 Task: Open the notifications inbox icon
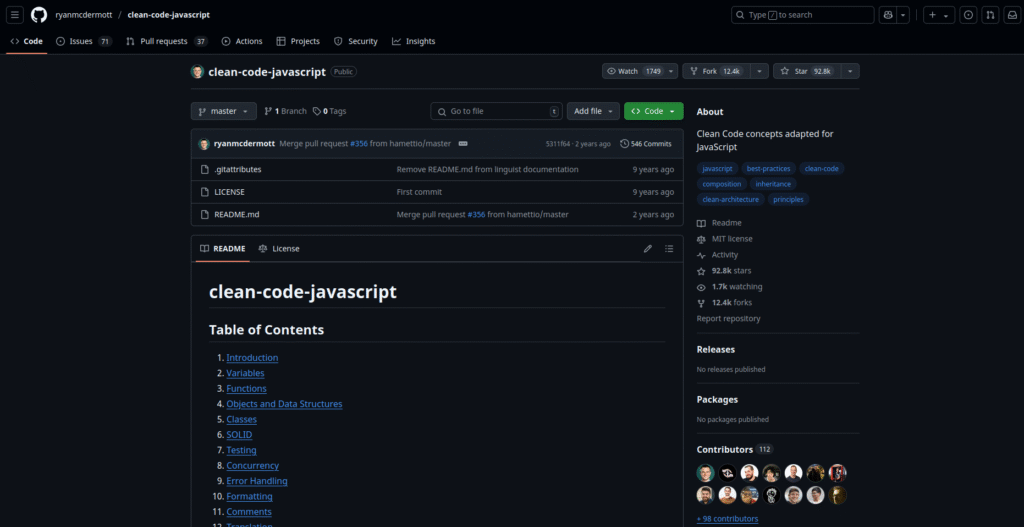[1012, 15]
